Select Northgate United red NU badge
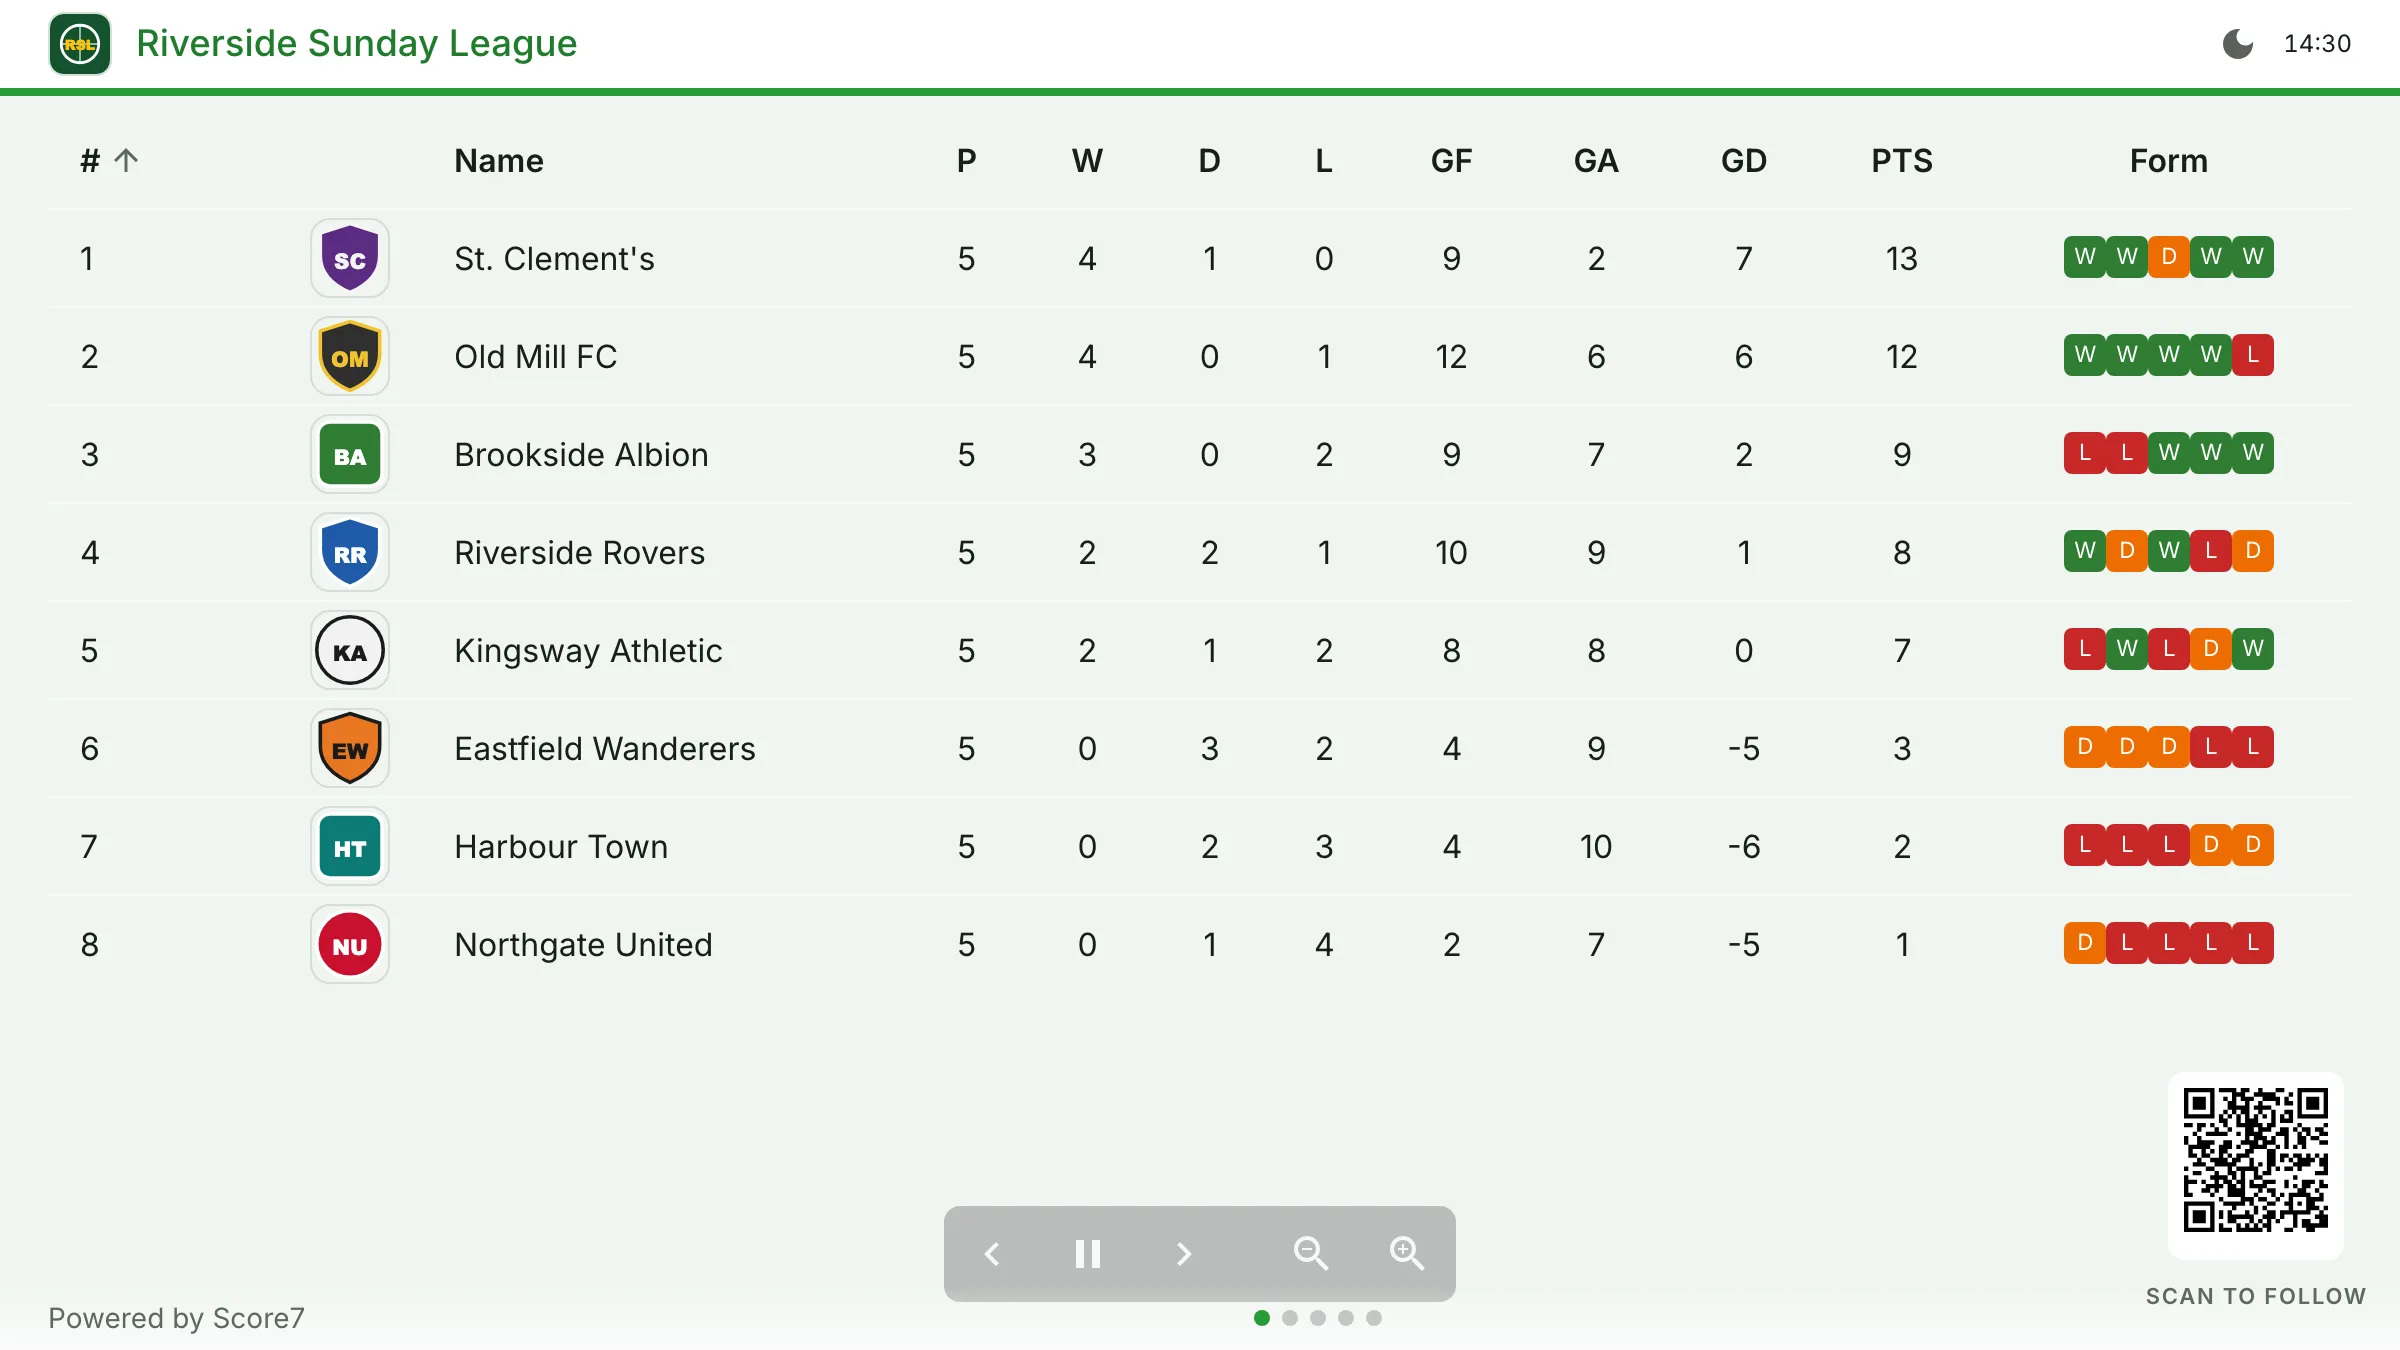The width and height of the screenshot is (2400, 1350). [350, 944]
